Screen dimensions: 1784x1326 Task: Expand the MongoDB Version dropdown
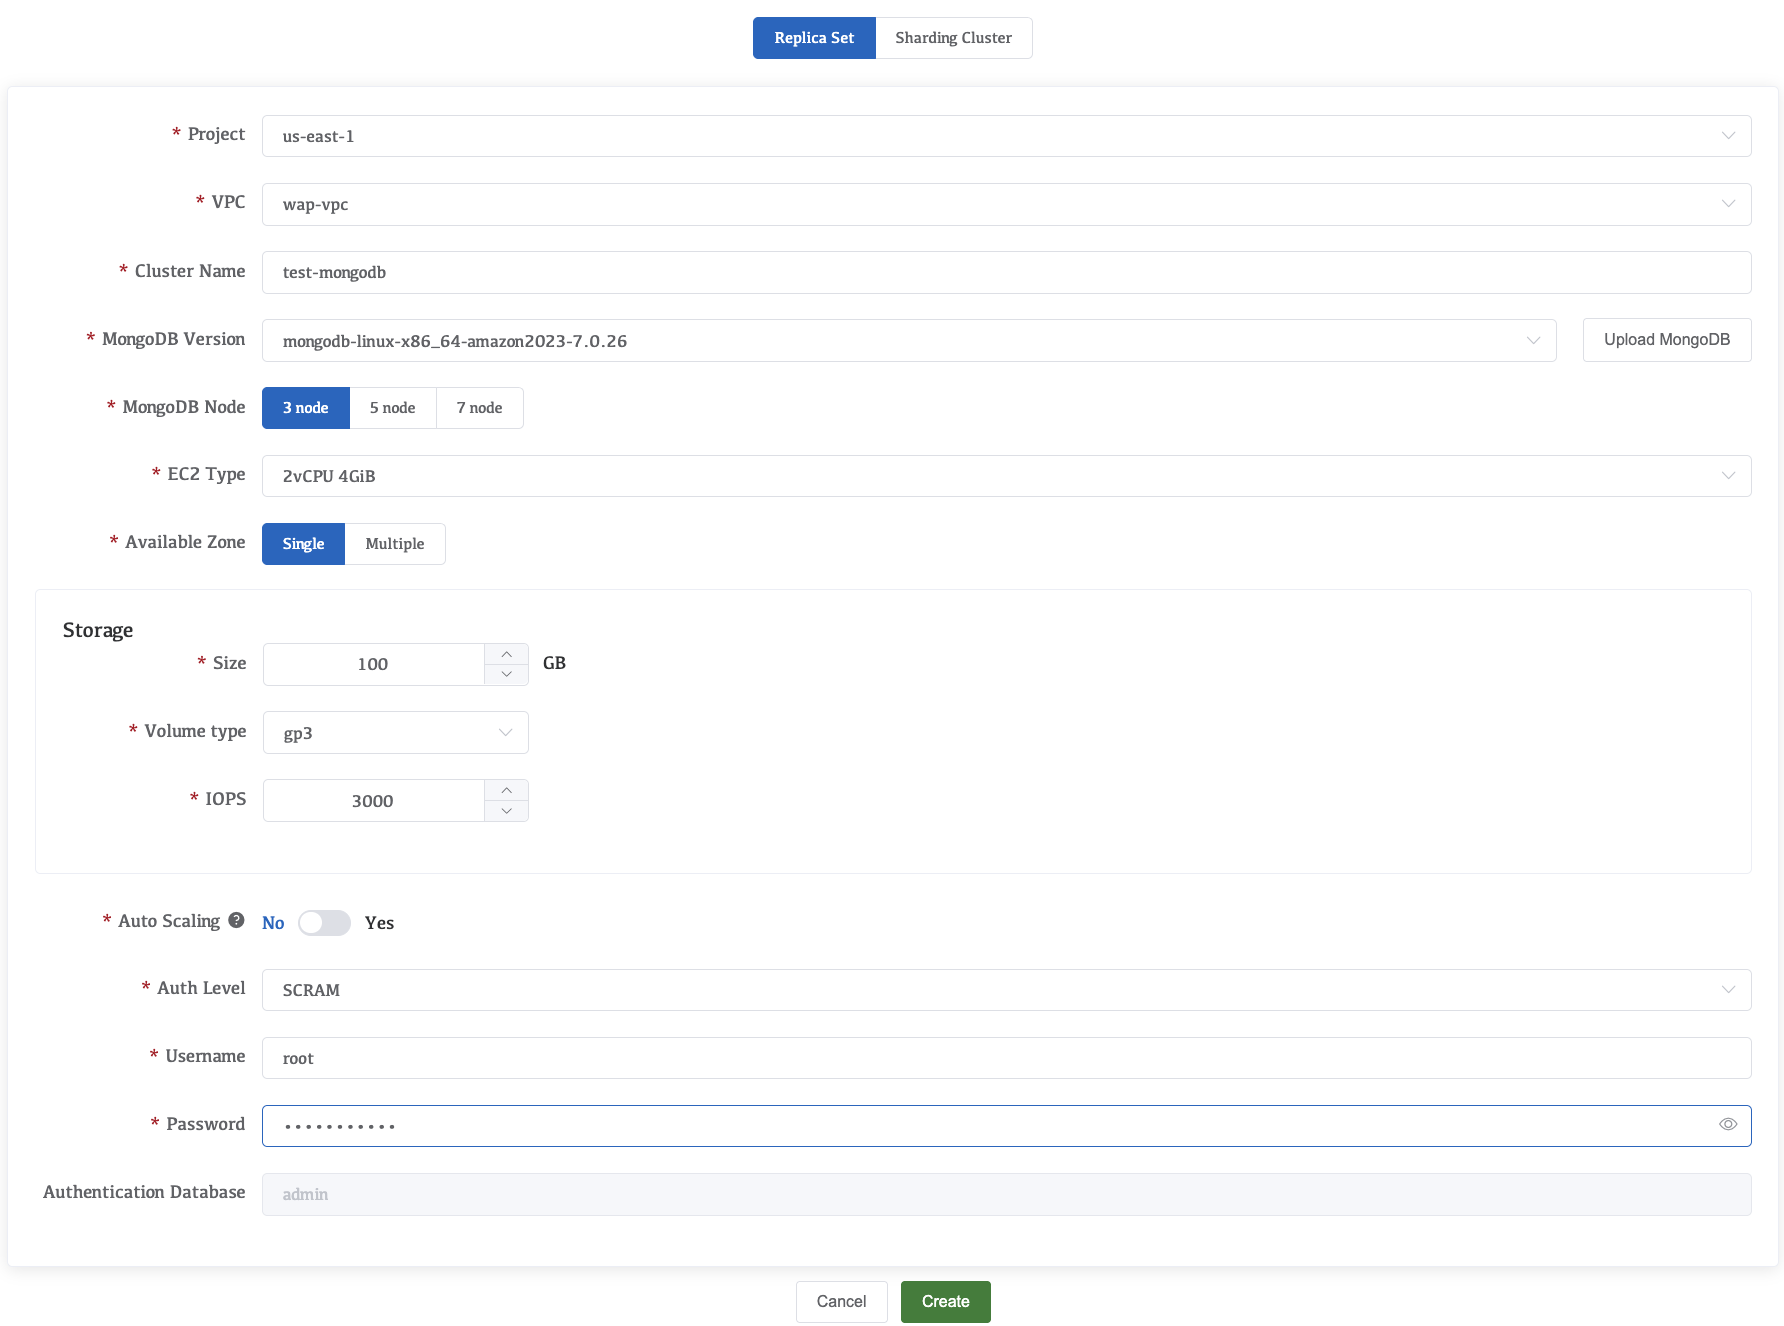(x=908, y=341)
